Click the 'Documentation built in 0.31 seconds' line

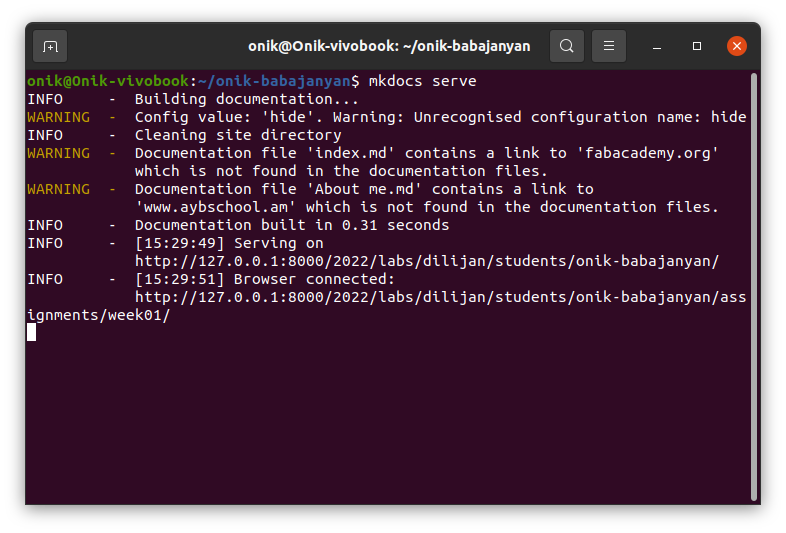292,225
